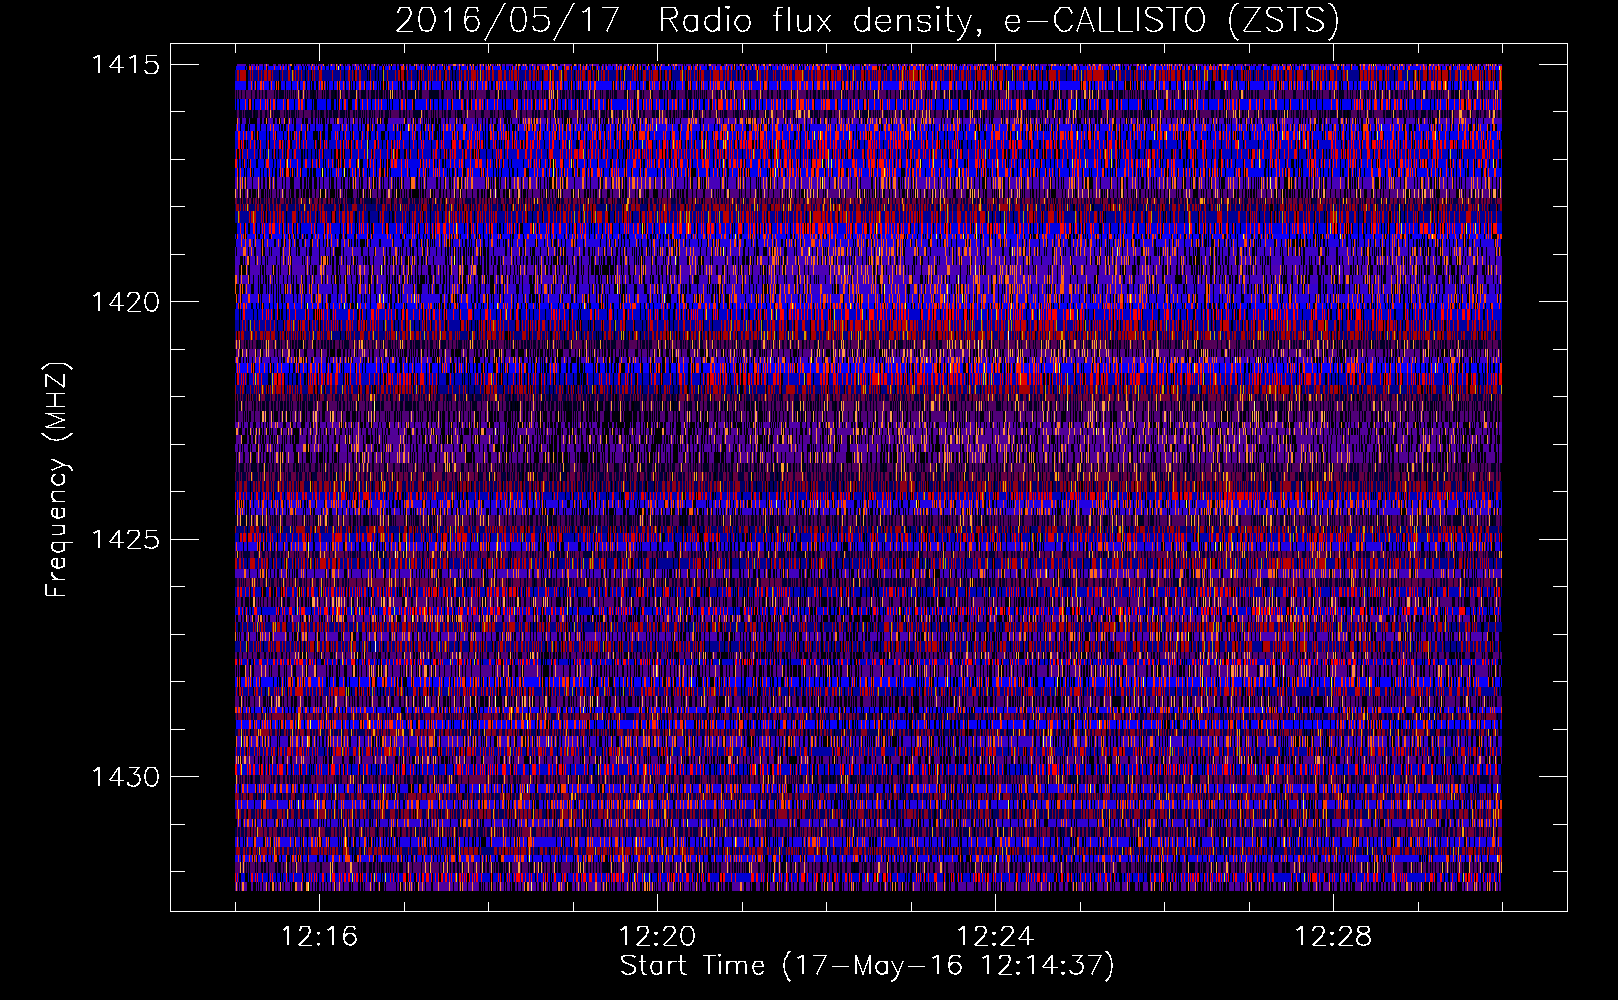This screenshot has height=1000, width=1618.
Task: Click the 12:28 time tick label
Action: (1333, 937)
